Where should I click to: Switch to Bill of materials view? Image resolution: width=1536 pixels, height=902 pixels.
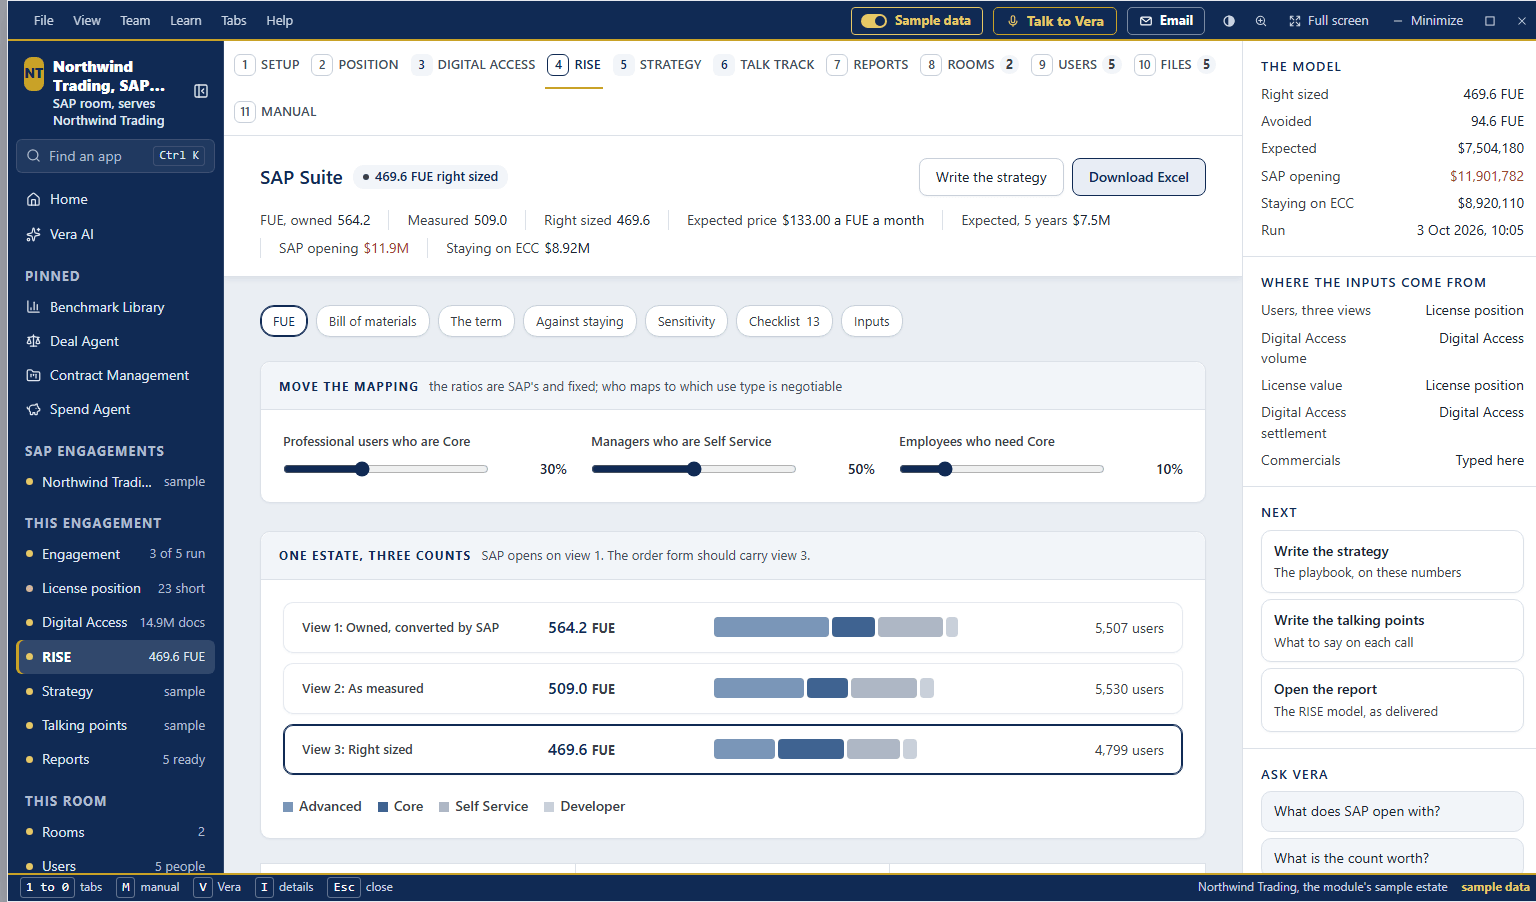[x=373, y=321]
